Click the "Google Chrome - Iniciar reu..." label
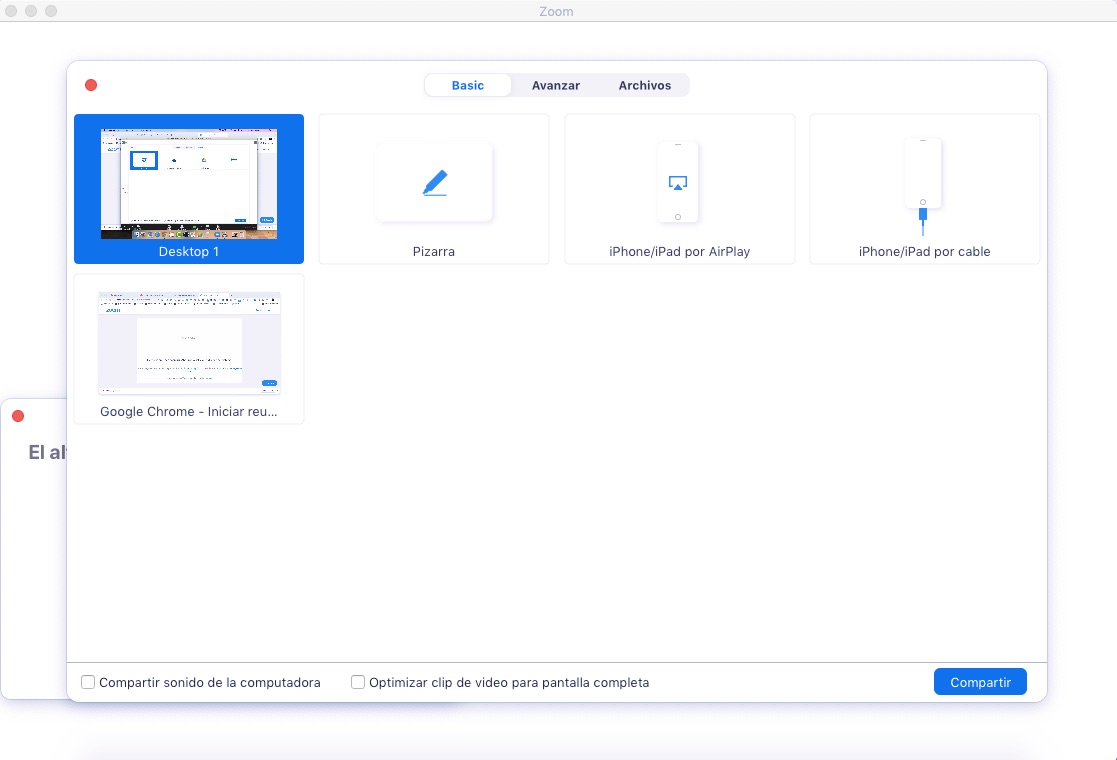 [x=189, y=412]
